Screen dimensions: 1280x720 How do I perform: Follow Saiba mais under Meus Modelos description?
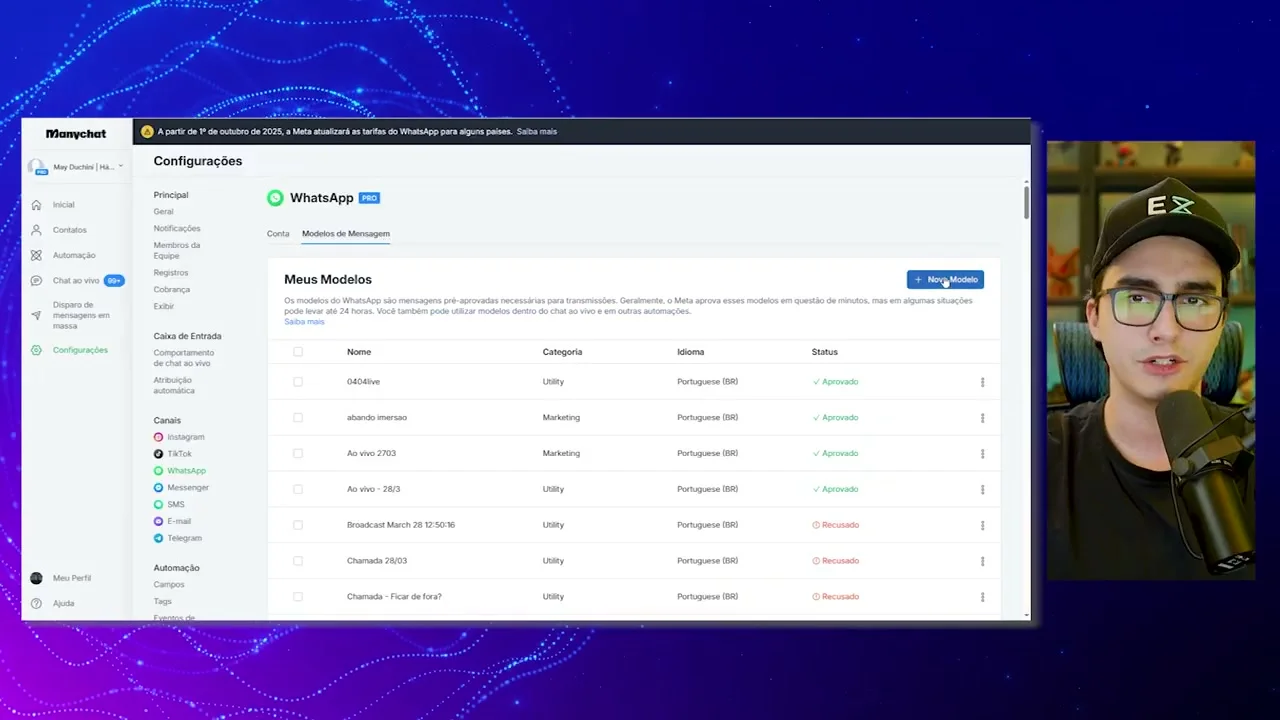tap(304, 322)
